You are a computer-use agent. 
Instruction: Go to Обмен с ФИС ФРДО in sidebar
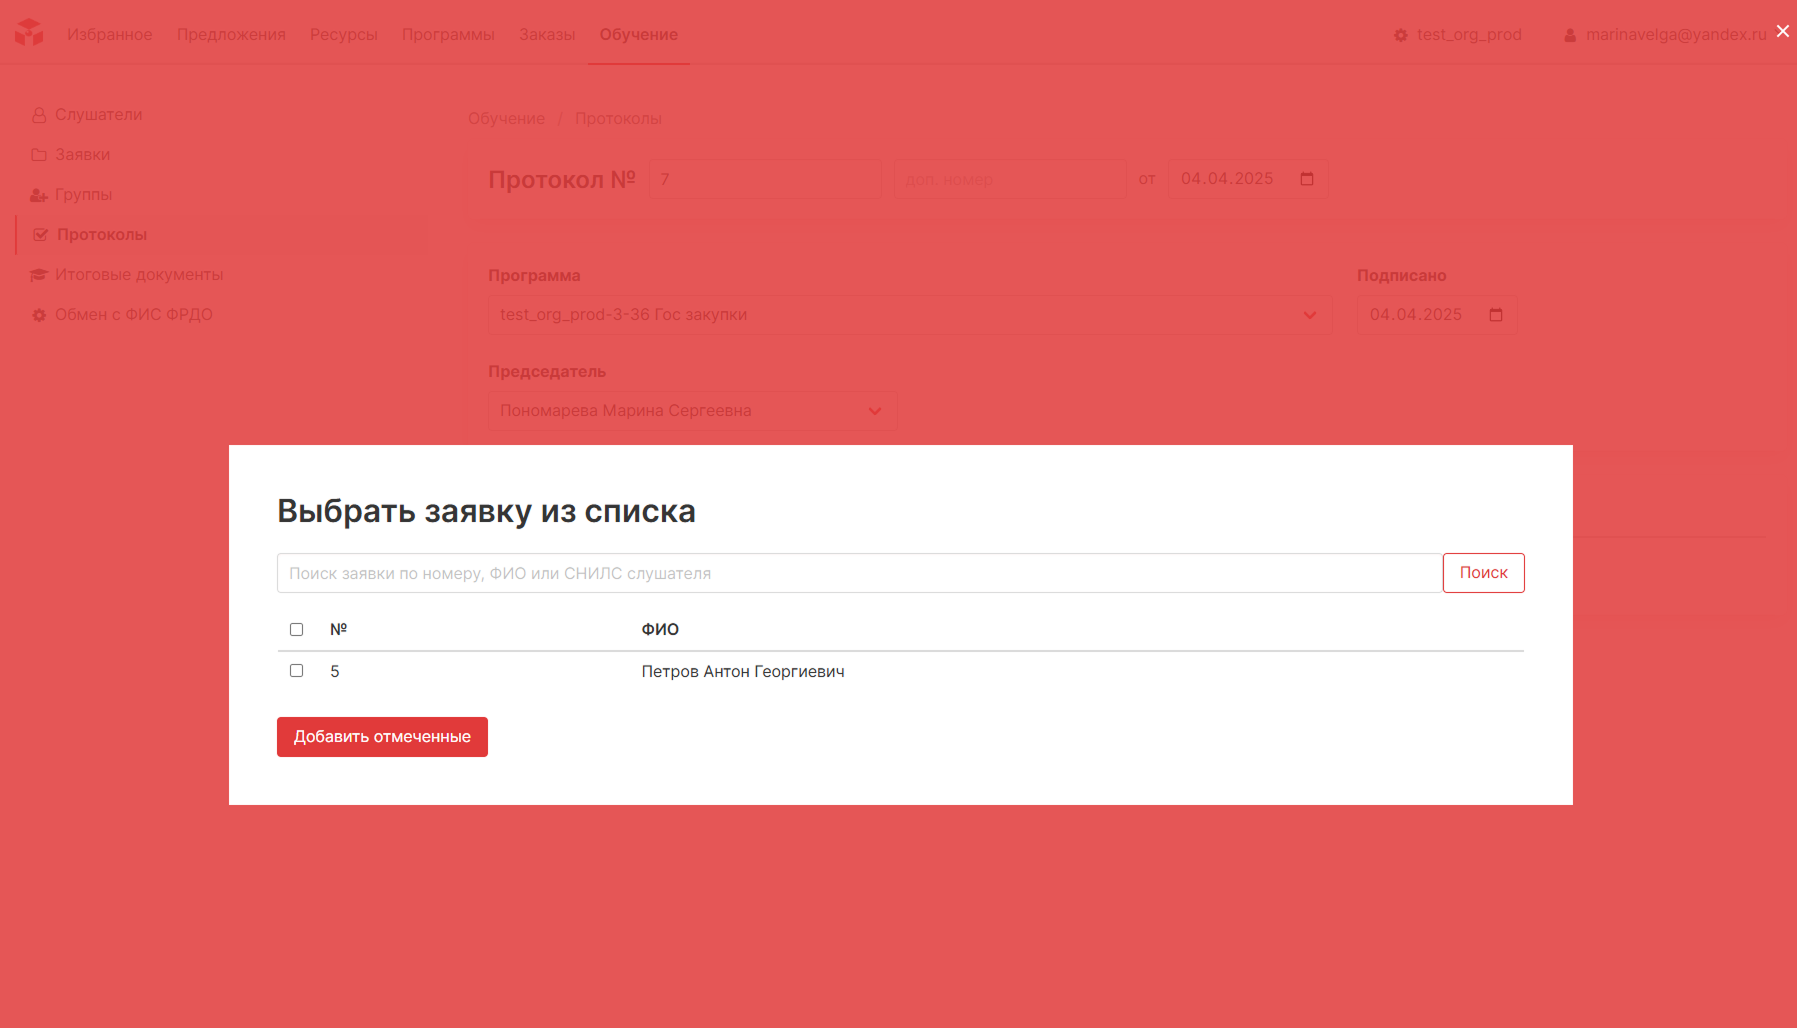click(134, 315)
